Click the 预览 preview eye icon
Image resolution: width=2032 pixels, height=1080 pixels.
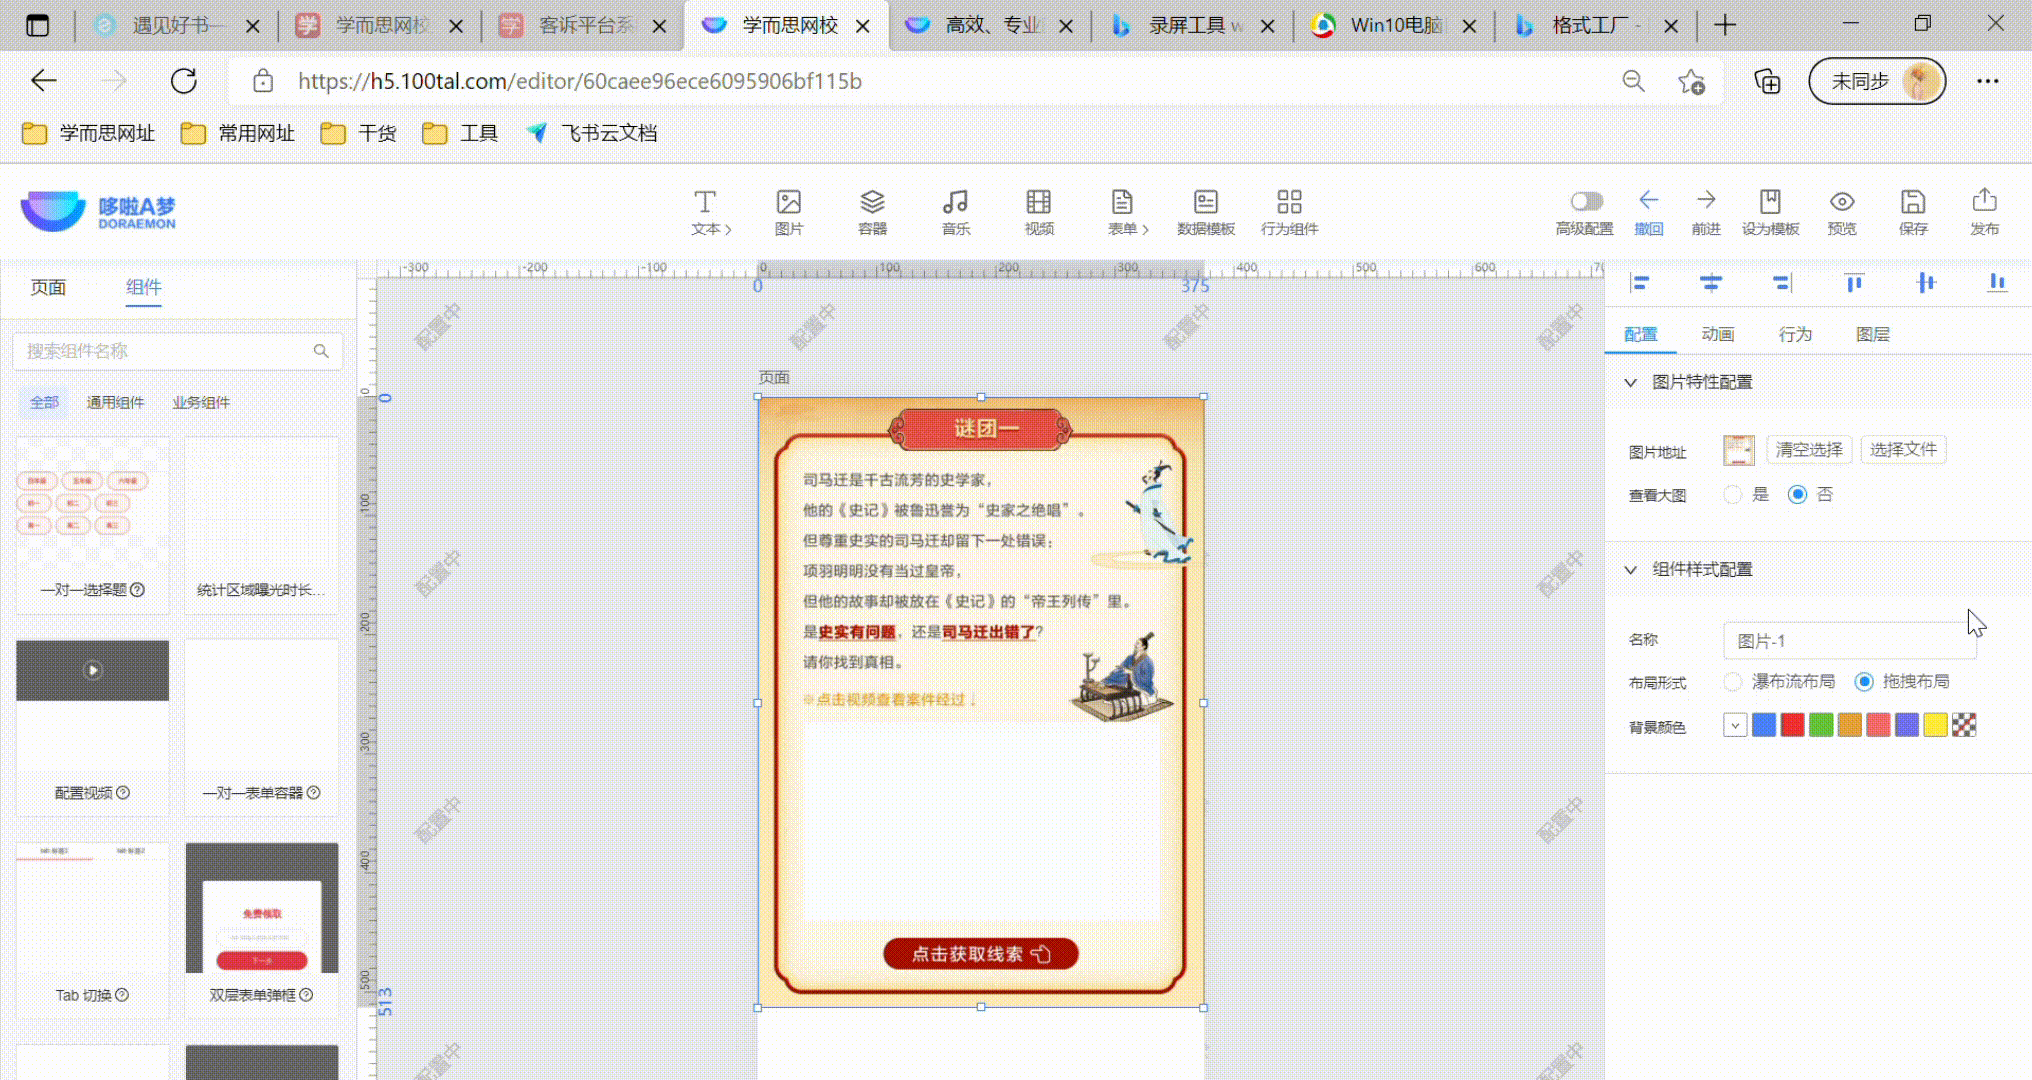(1841, 203)
